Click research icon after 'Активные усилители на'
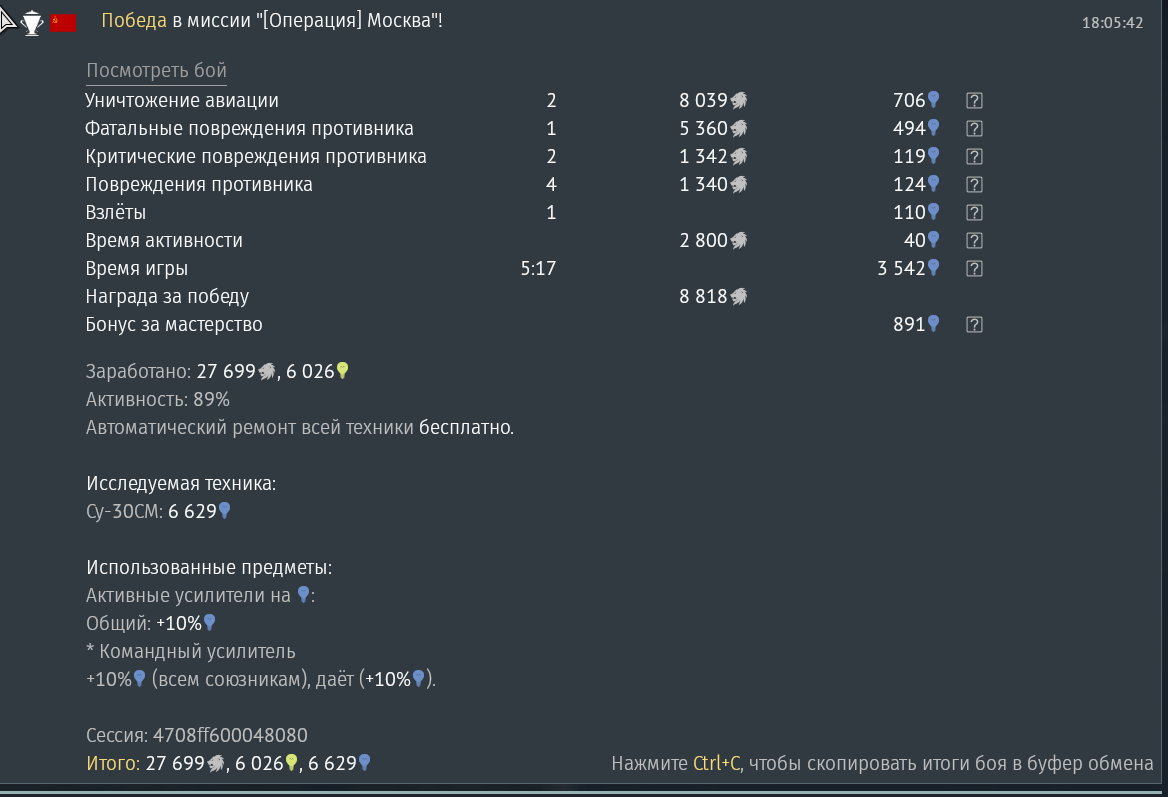This screenshot has height=797, width=1168. click(303, 594)
